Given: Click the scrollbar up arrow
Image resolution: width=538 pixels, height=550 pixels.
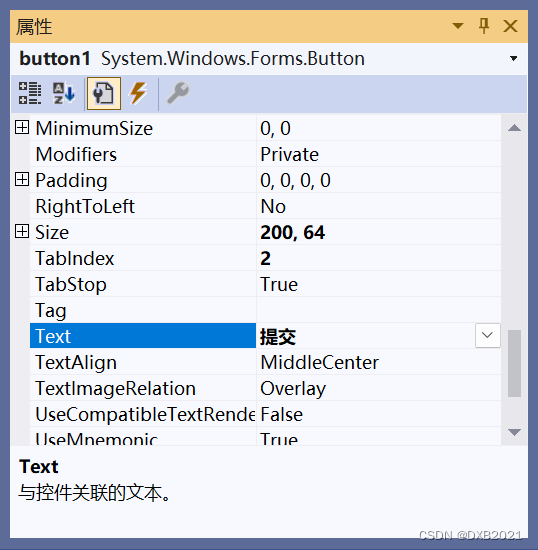Looking at the screenshot, I should pyautogui.click(x=514, y=128).
